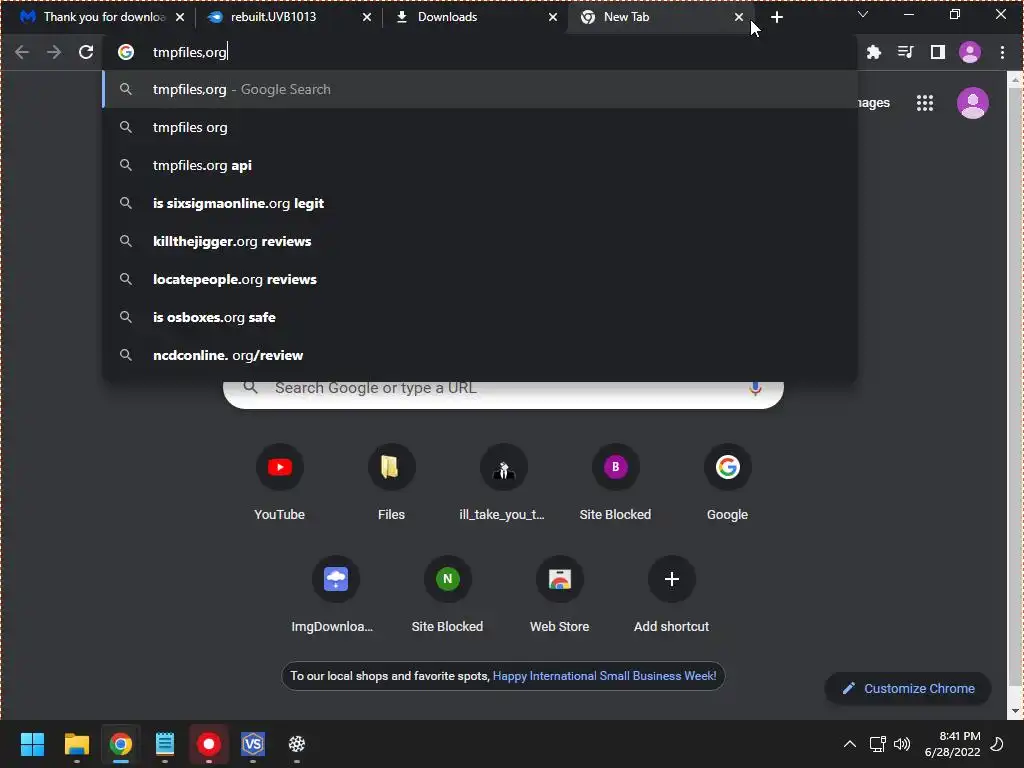Click the page scrollbar down arrow
The image size is (1024, 768).
(1015, 711)
